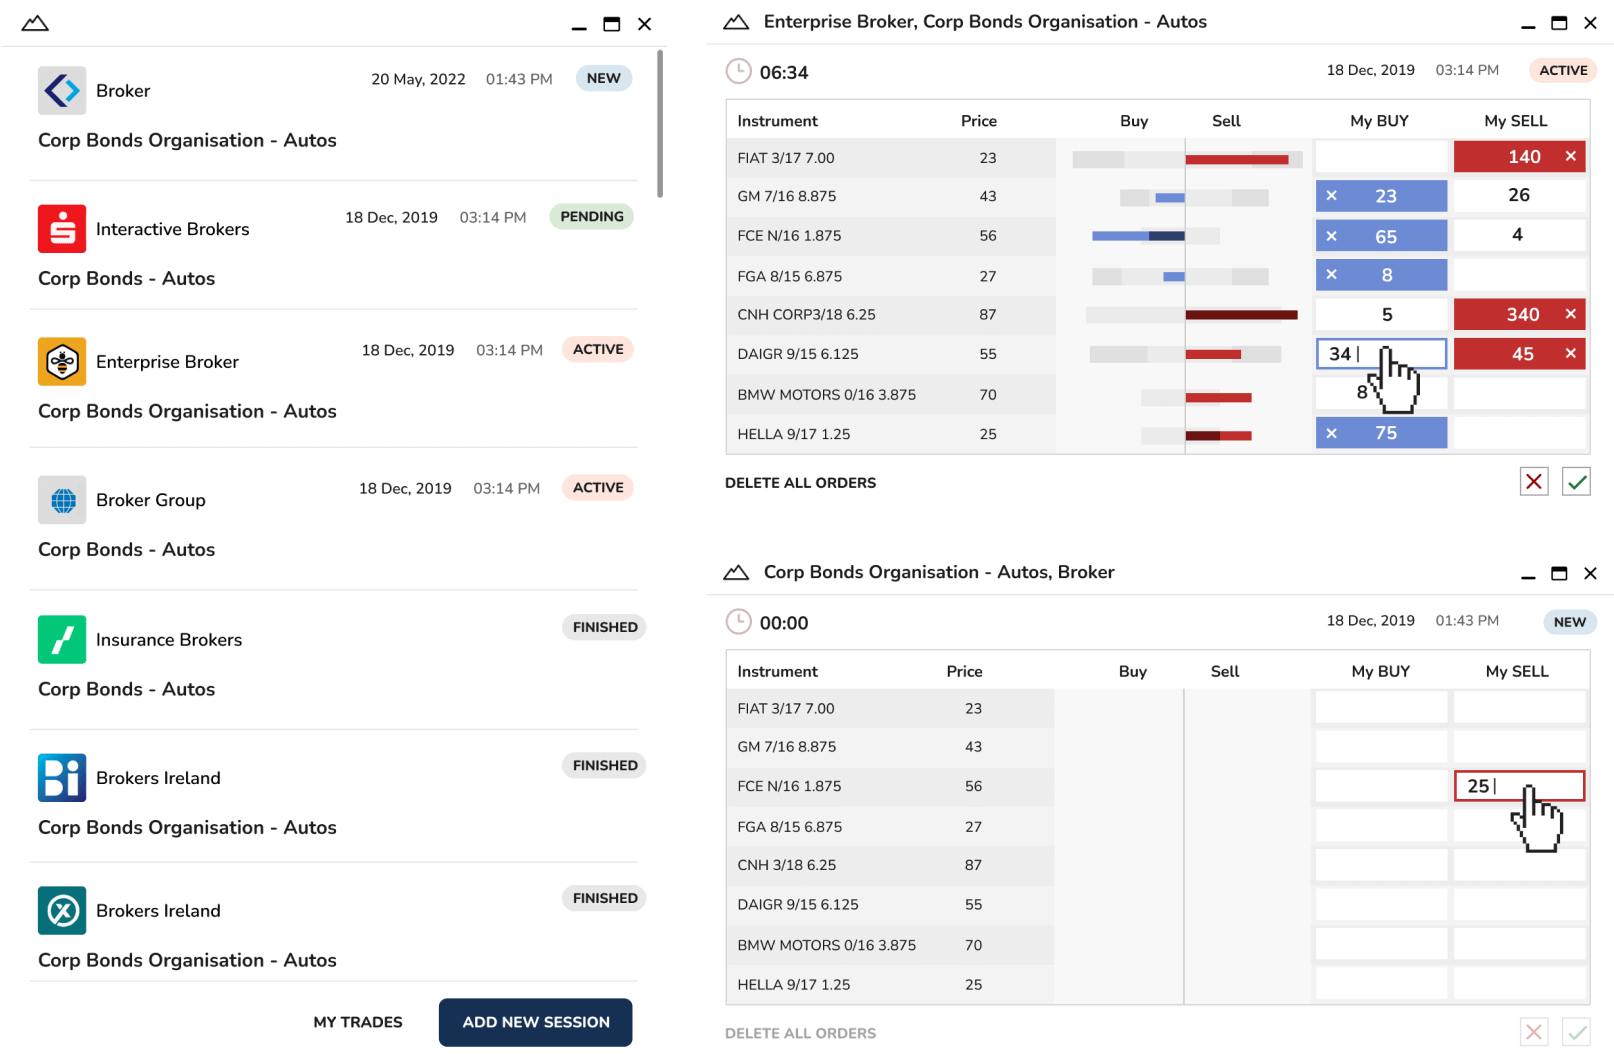Viewport: 1614px width, 1062px height.
Task: Remove the 140 sell order for FIAT
Action: (x=1570, y=157)
